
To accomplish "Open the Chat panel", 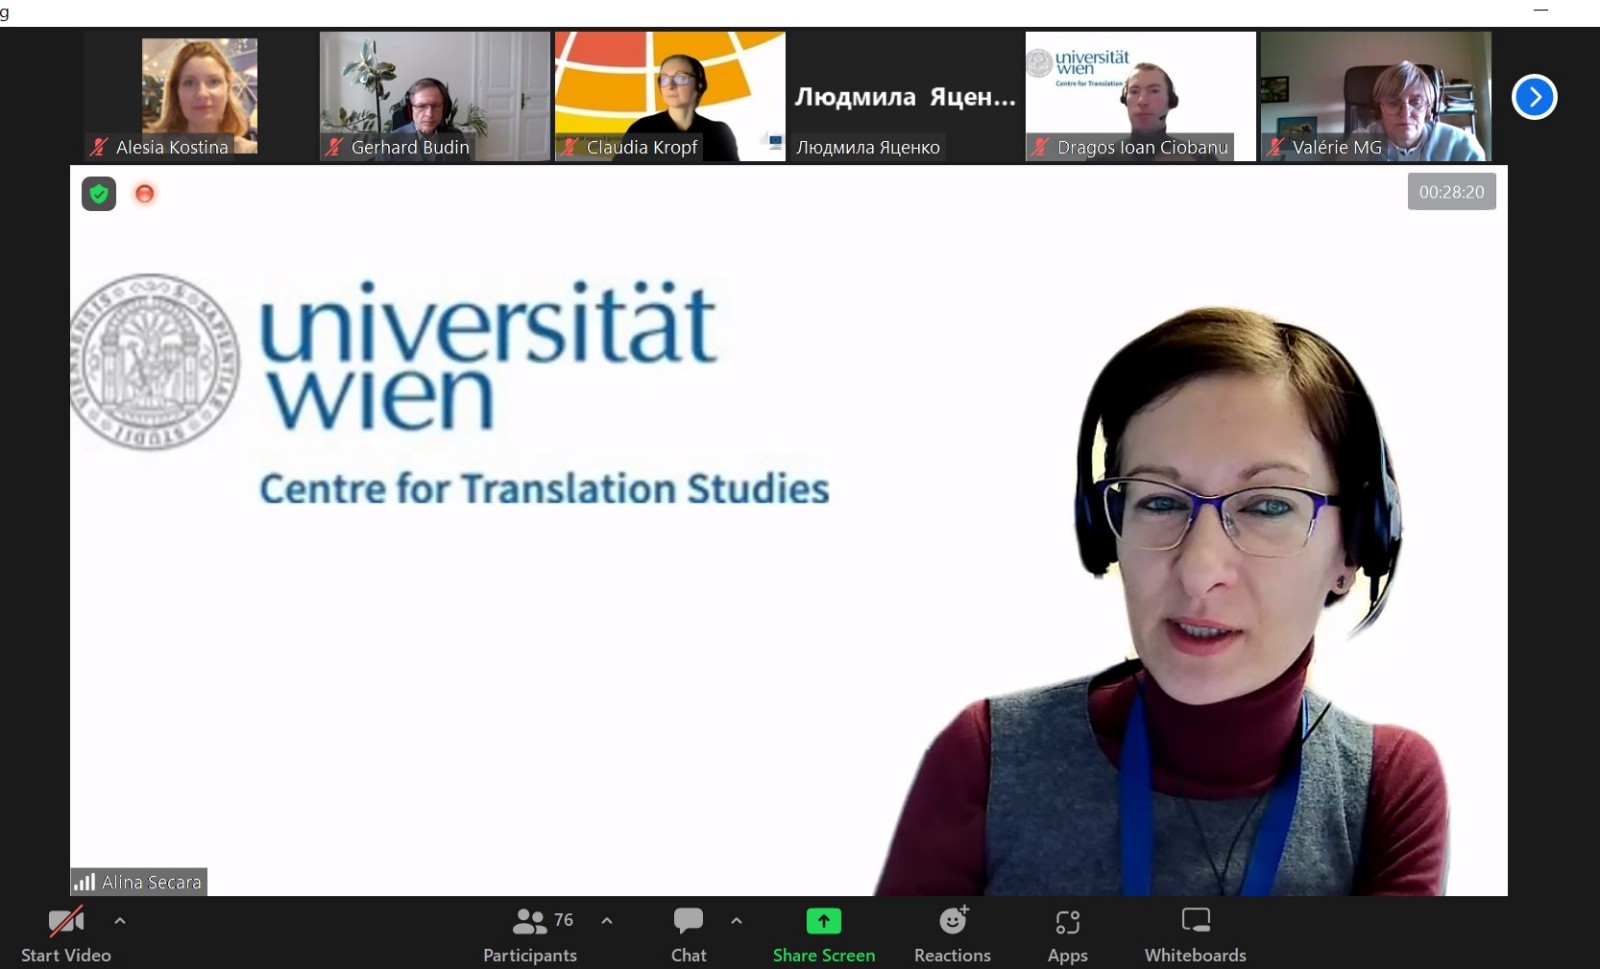I will tap(688, 936).
